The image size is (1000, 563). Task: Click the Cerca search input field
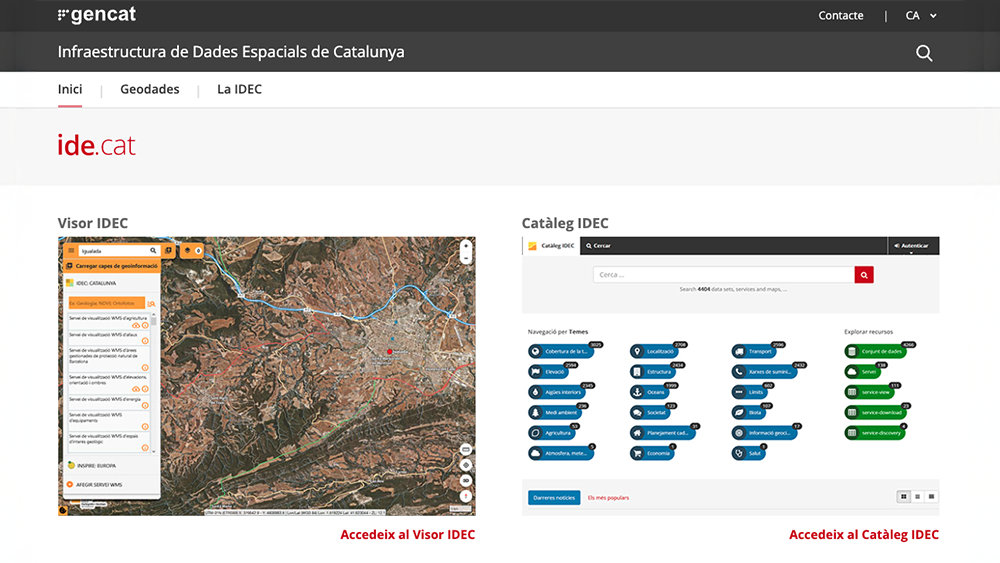tap(723, 275)
